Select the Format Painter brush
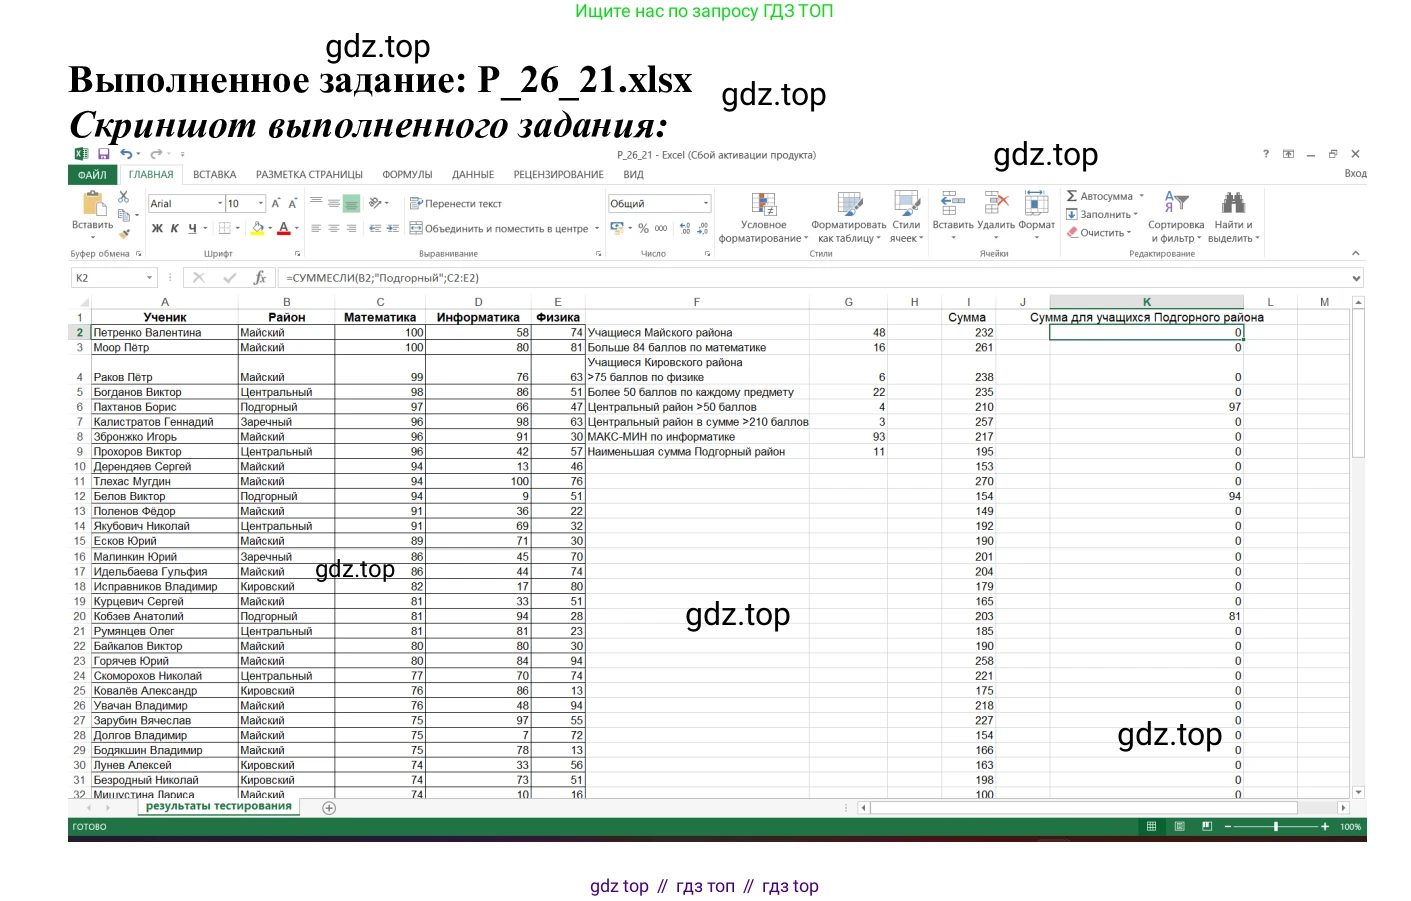The height and width of the screenshot is (901, 1411). (124, 233)
